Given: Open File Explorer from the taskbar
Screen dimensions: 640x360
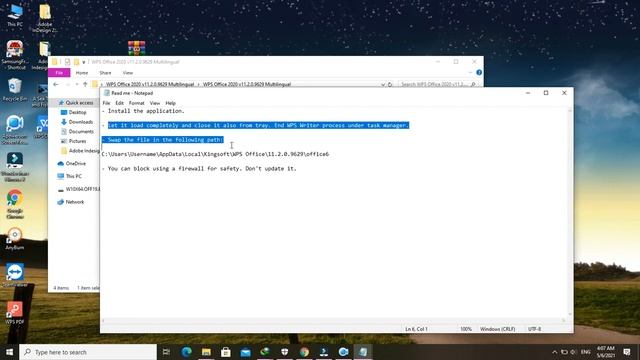Looking at the screenshot, I should pos(206,352).
